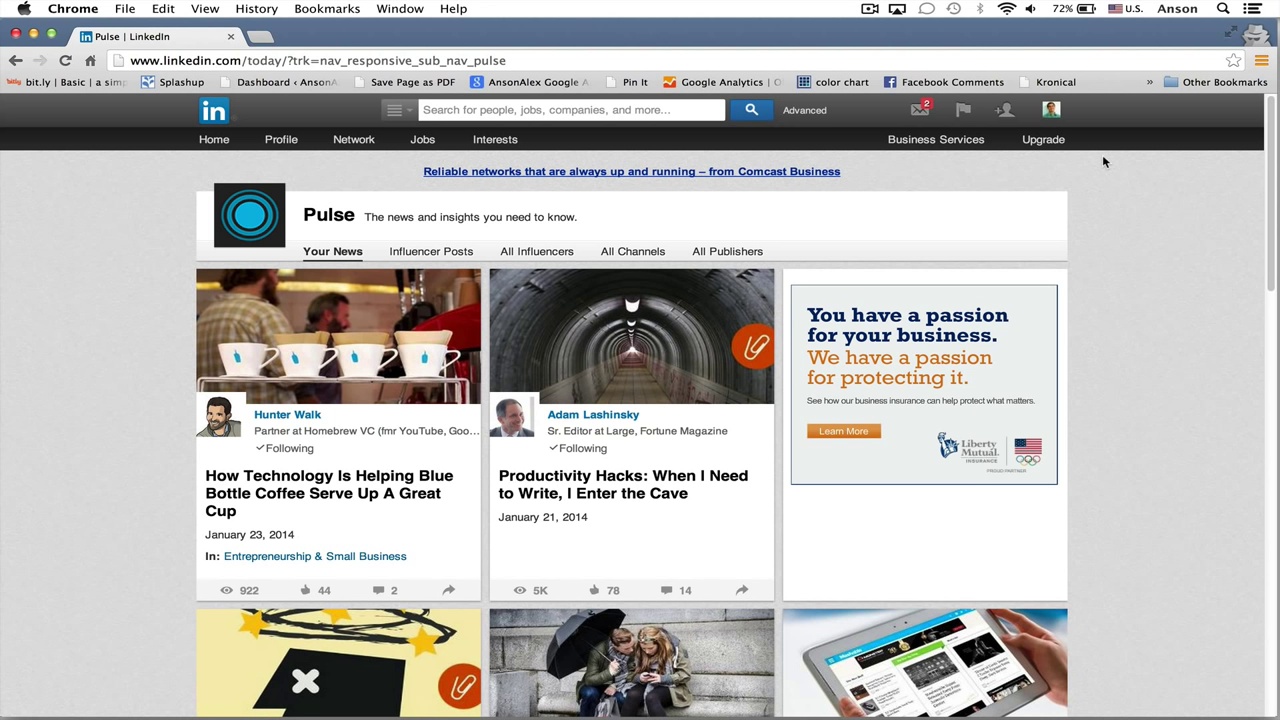Open the Notification Center list icon
This screenshot has height=720, width=1280.
tap(1252, 9)
